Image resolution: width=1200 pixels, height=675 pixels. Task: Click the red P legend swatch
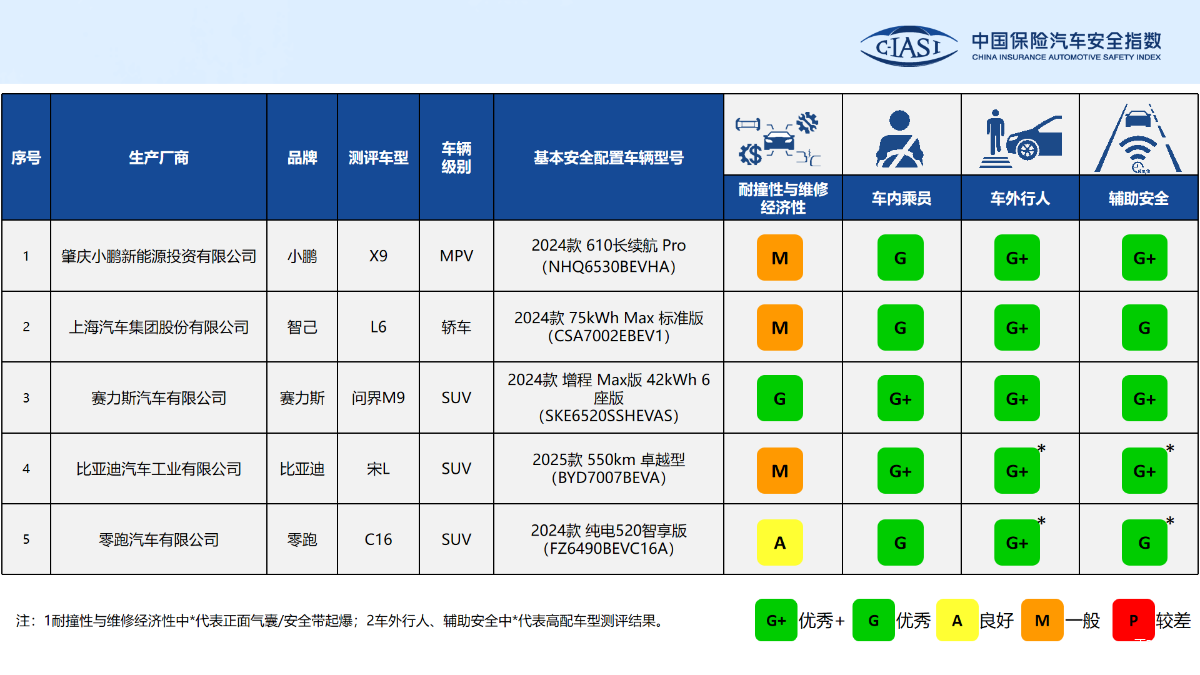[x=1133, y=620]
